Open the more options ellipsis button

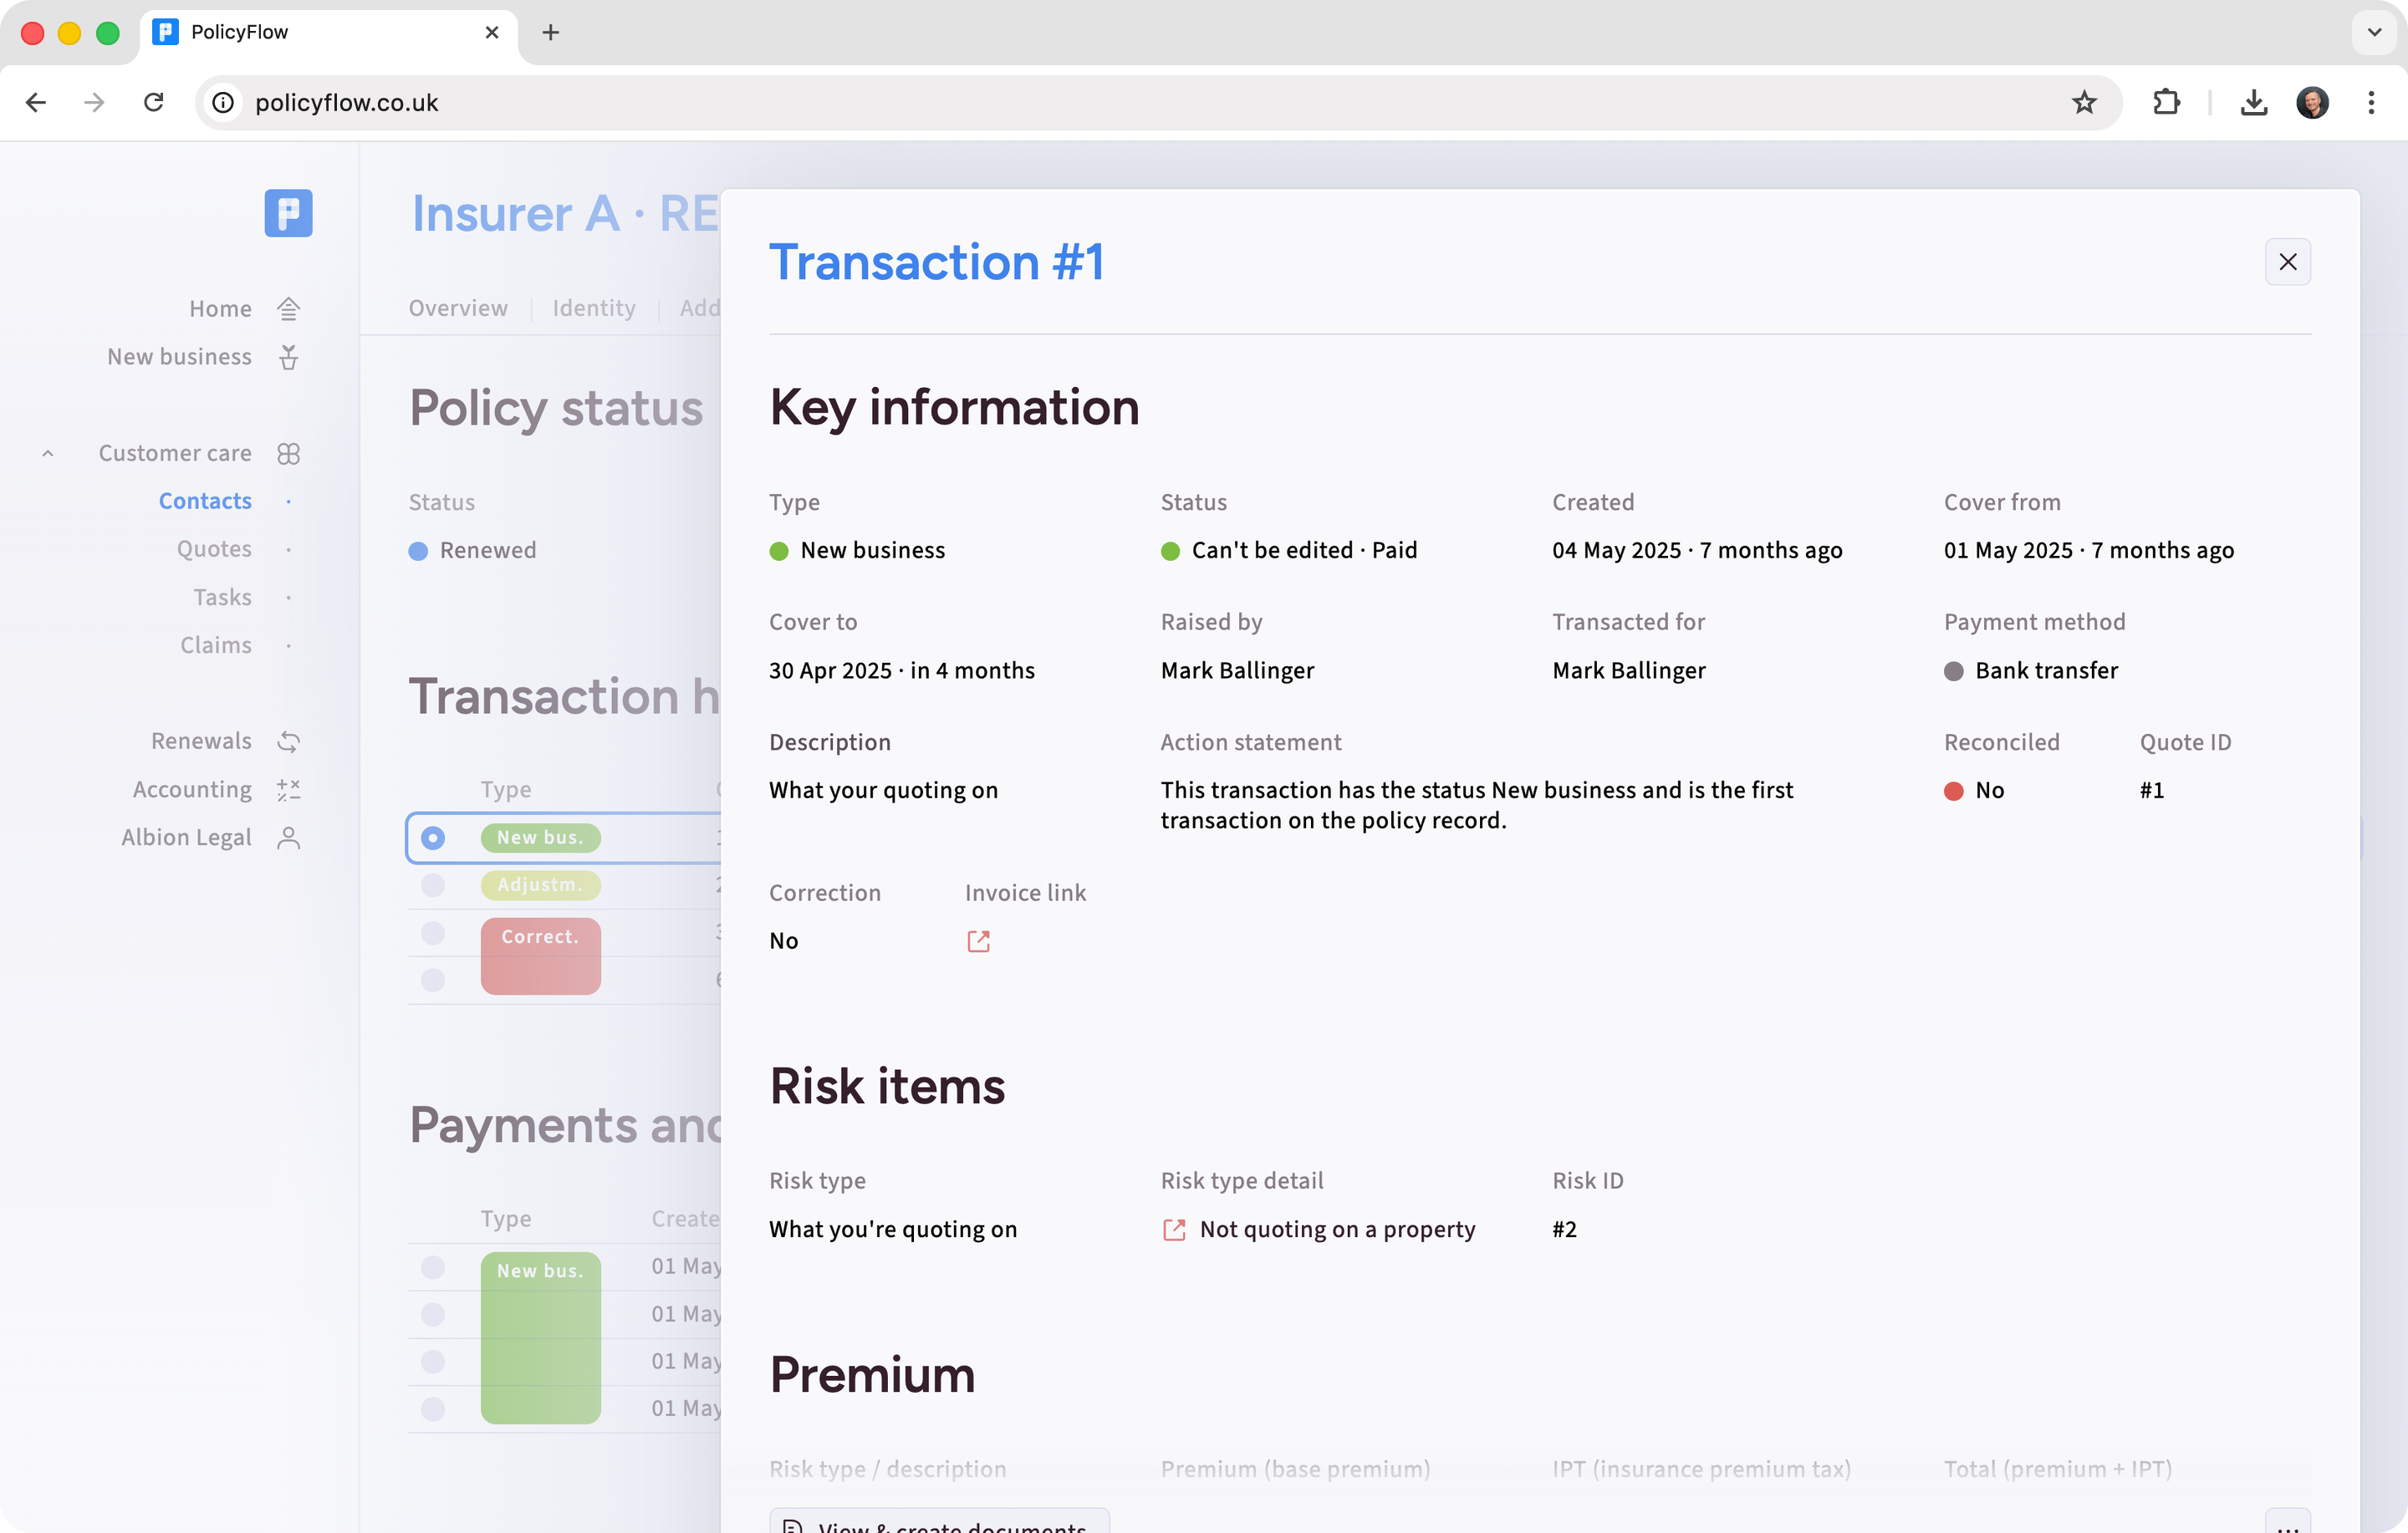[x=2287, y=1522]
